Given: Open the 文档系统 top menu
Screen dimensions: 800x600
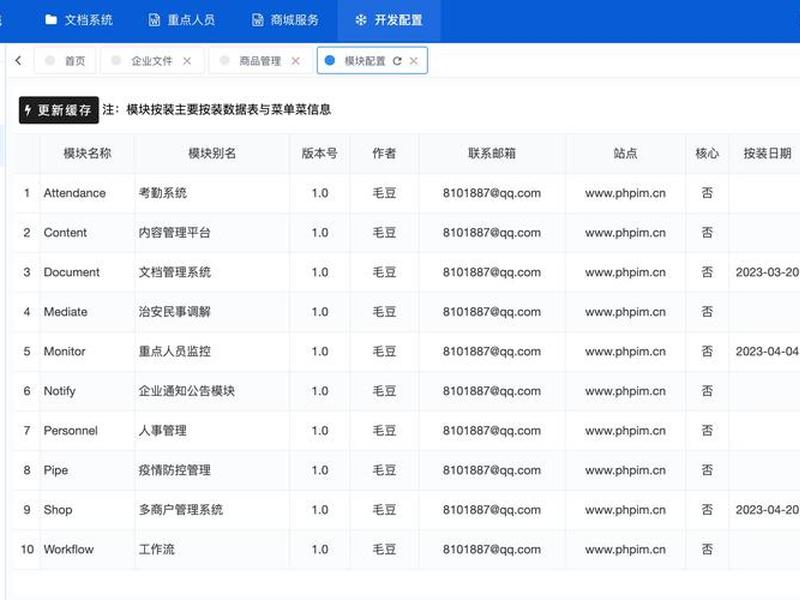Looking at the screenshot, I should [x=79, y=20].
